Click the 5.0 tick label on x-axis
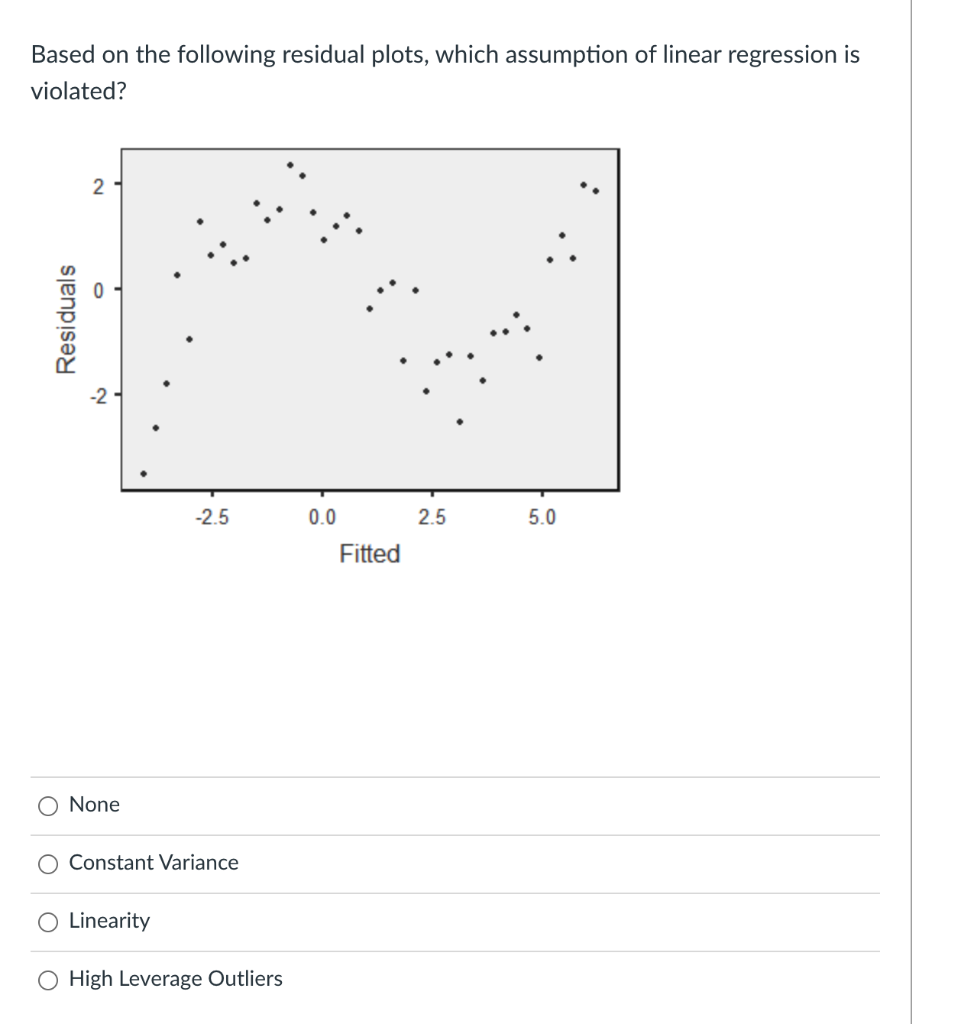 542,517
